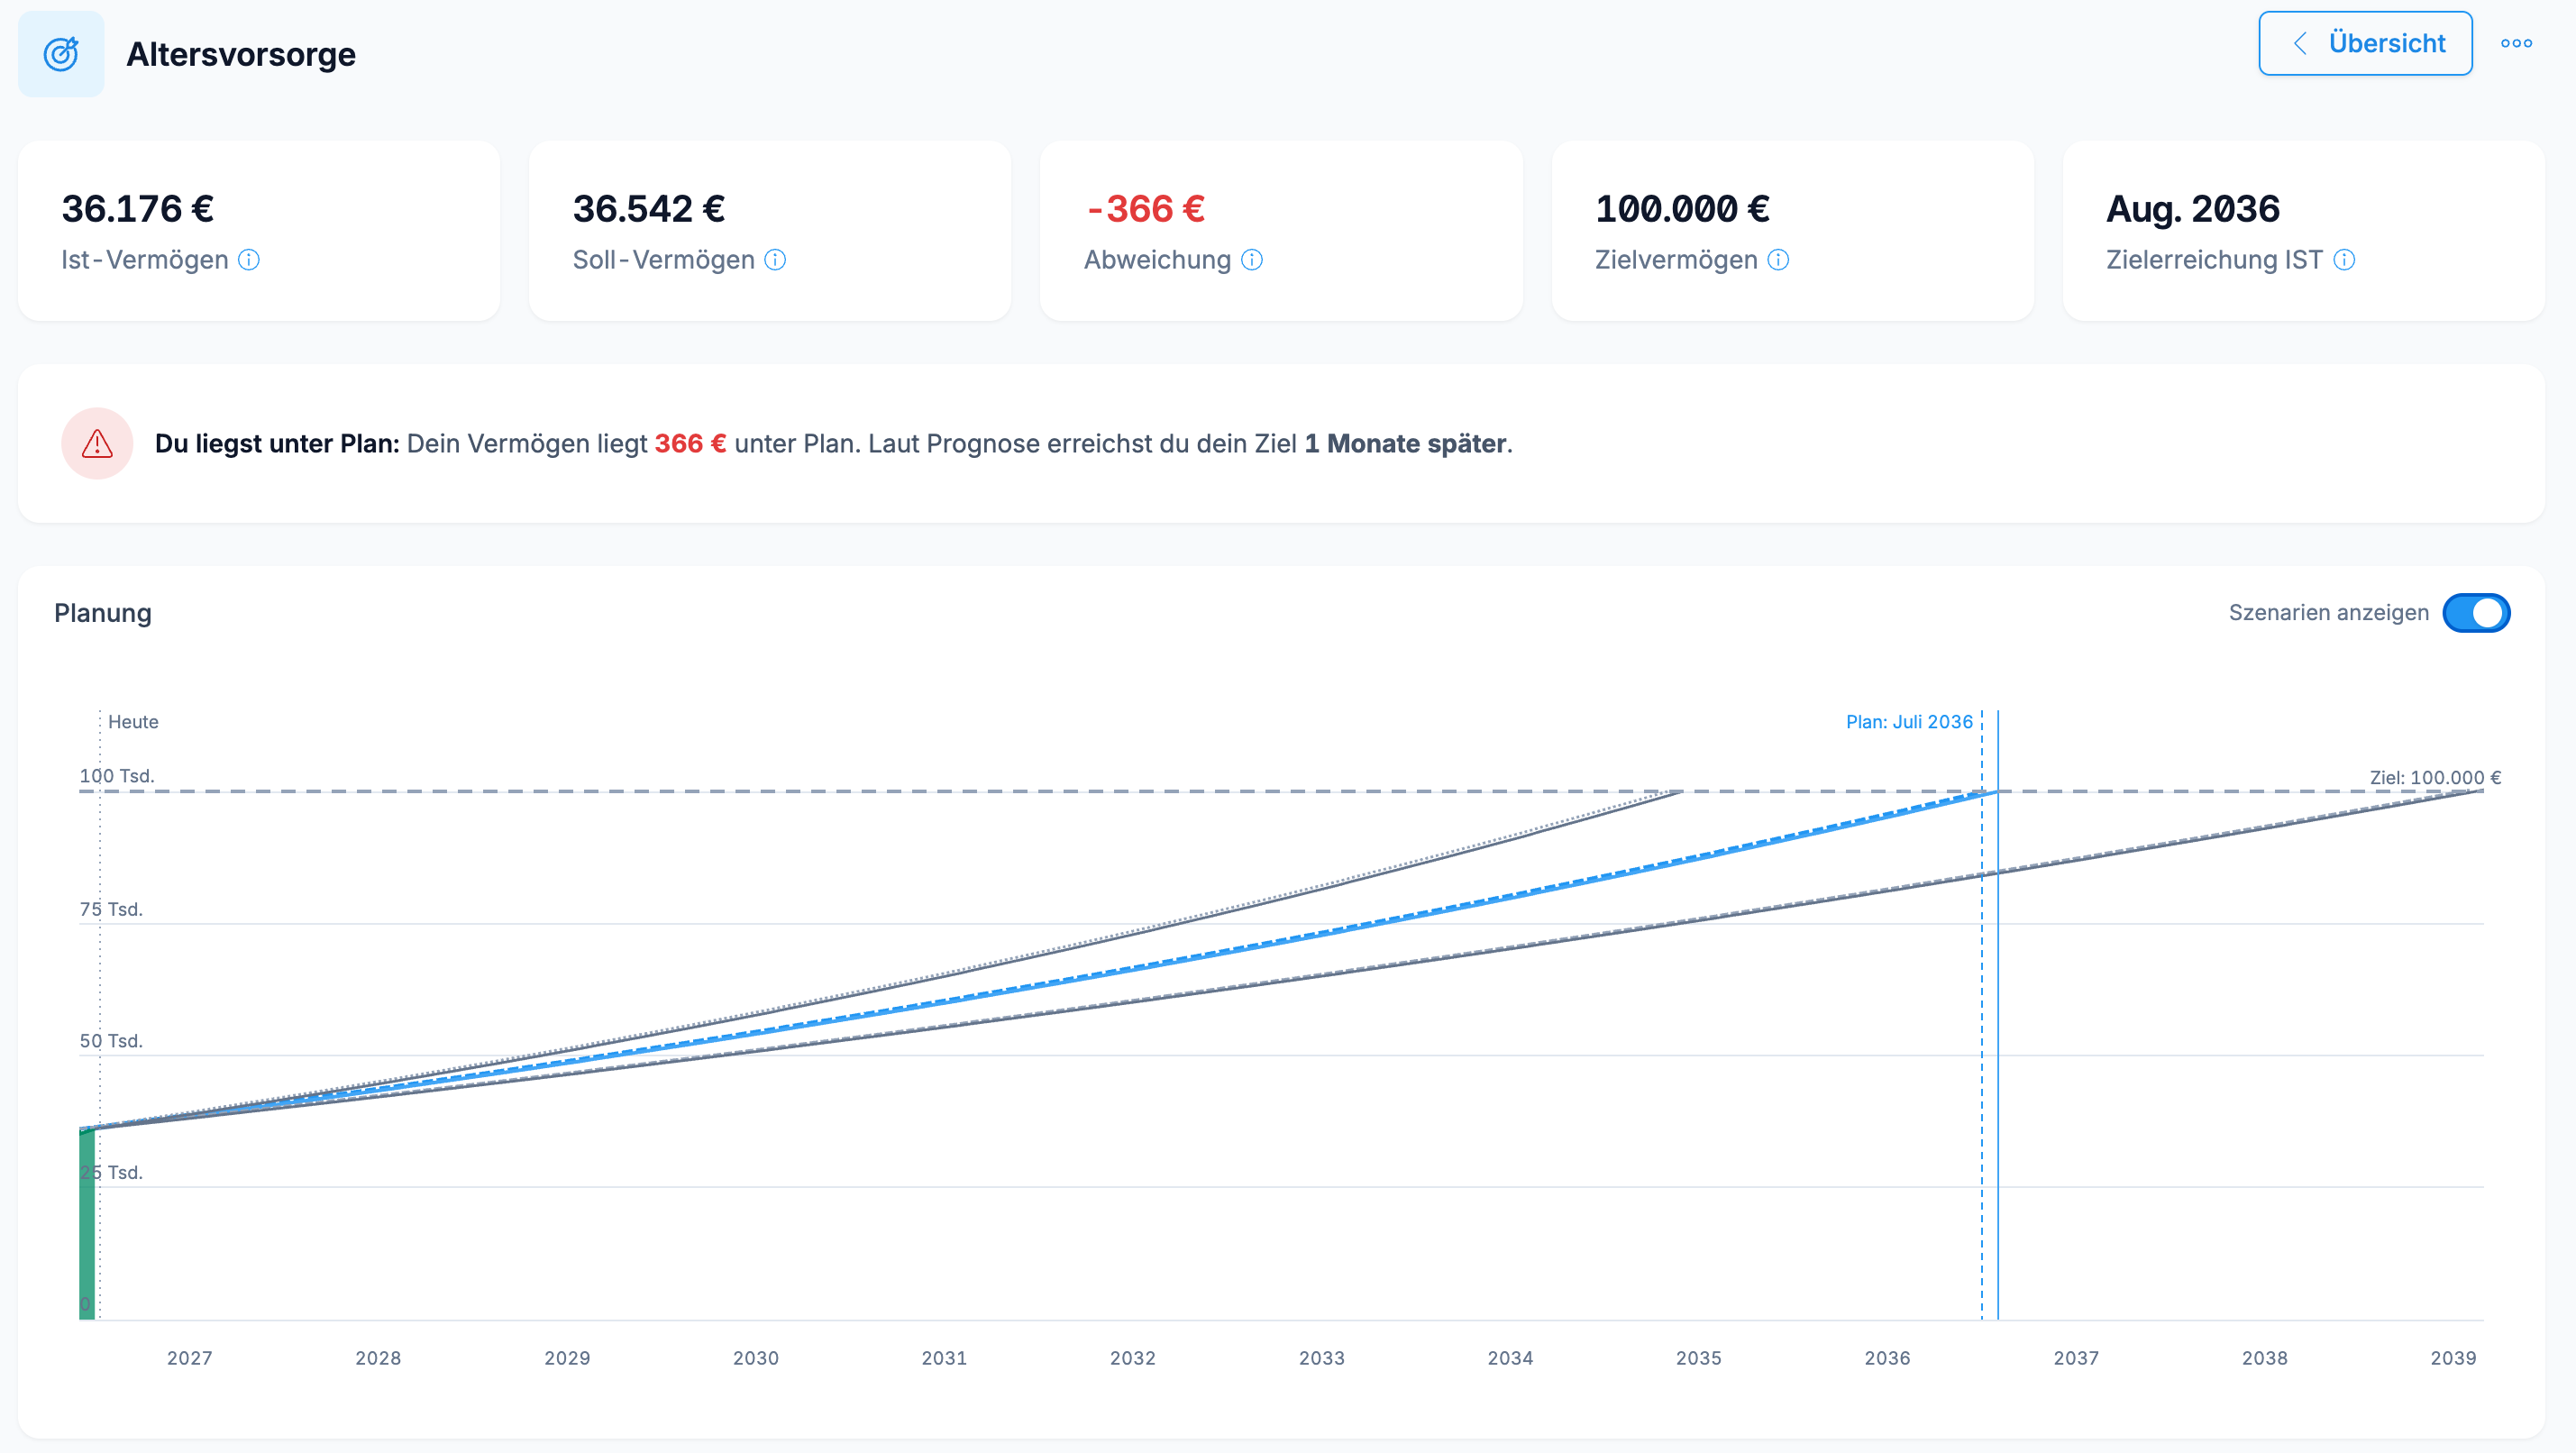
Task: Open info icon beside Zielerreichung IST
Action: [x=2344, y=260]
